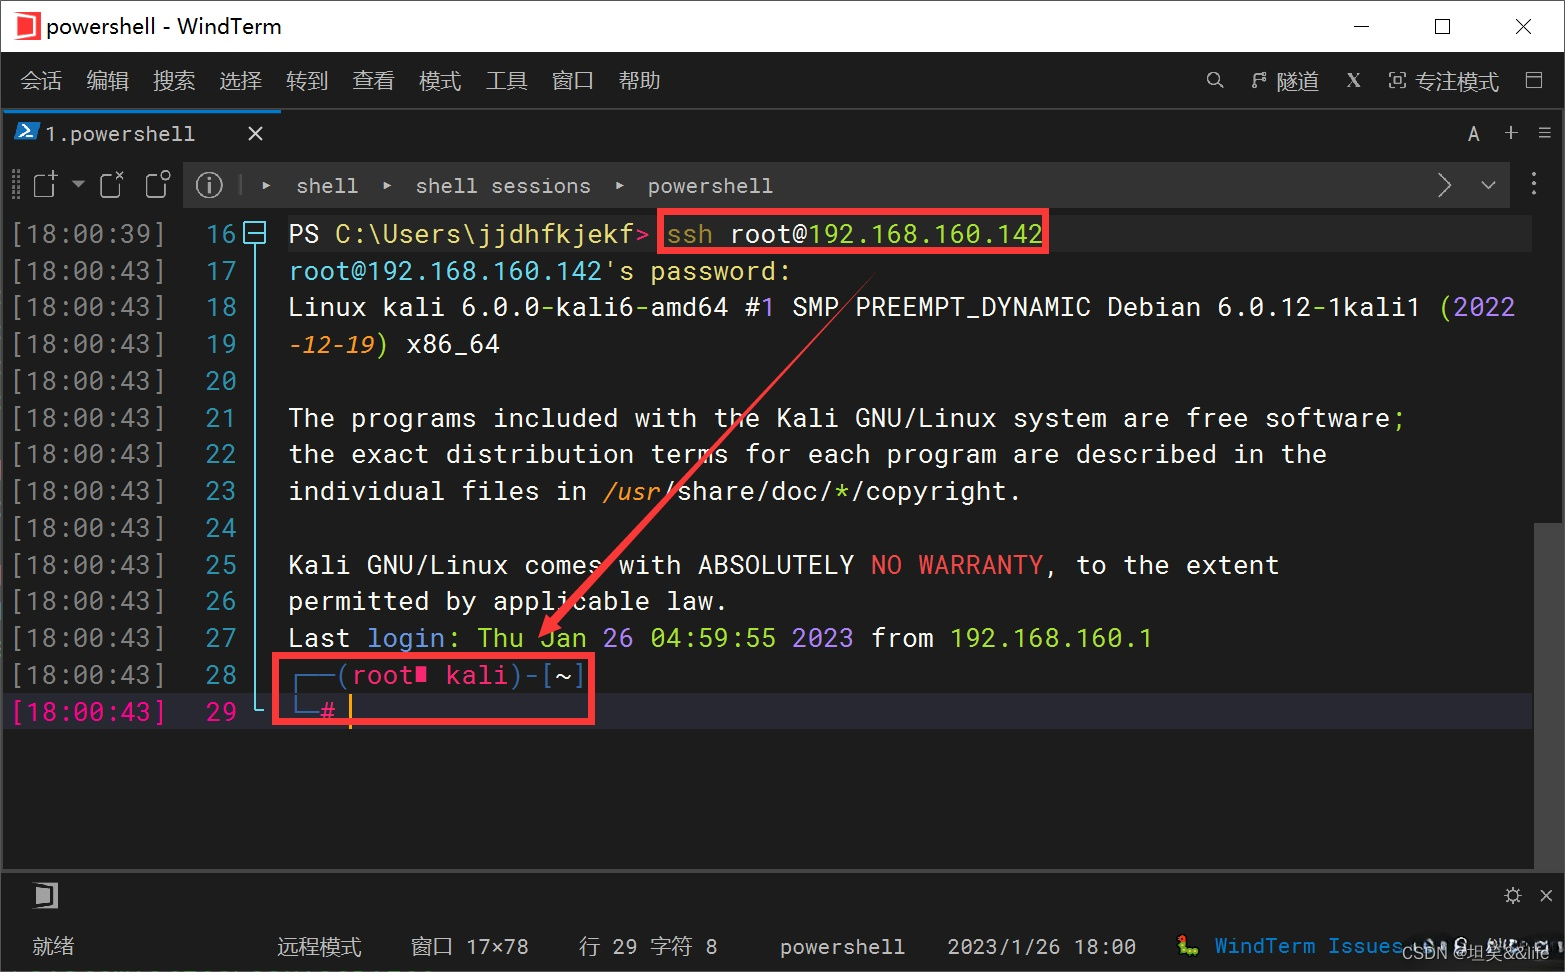Add a new tab with the plus icon

click(1511, 132)
